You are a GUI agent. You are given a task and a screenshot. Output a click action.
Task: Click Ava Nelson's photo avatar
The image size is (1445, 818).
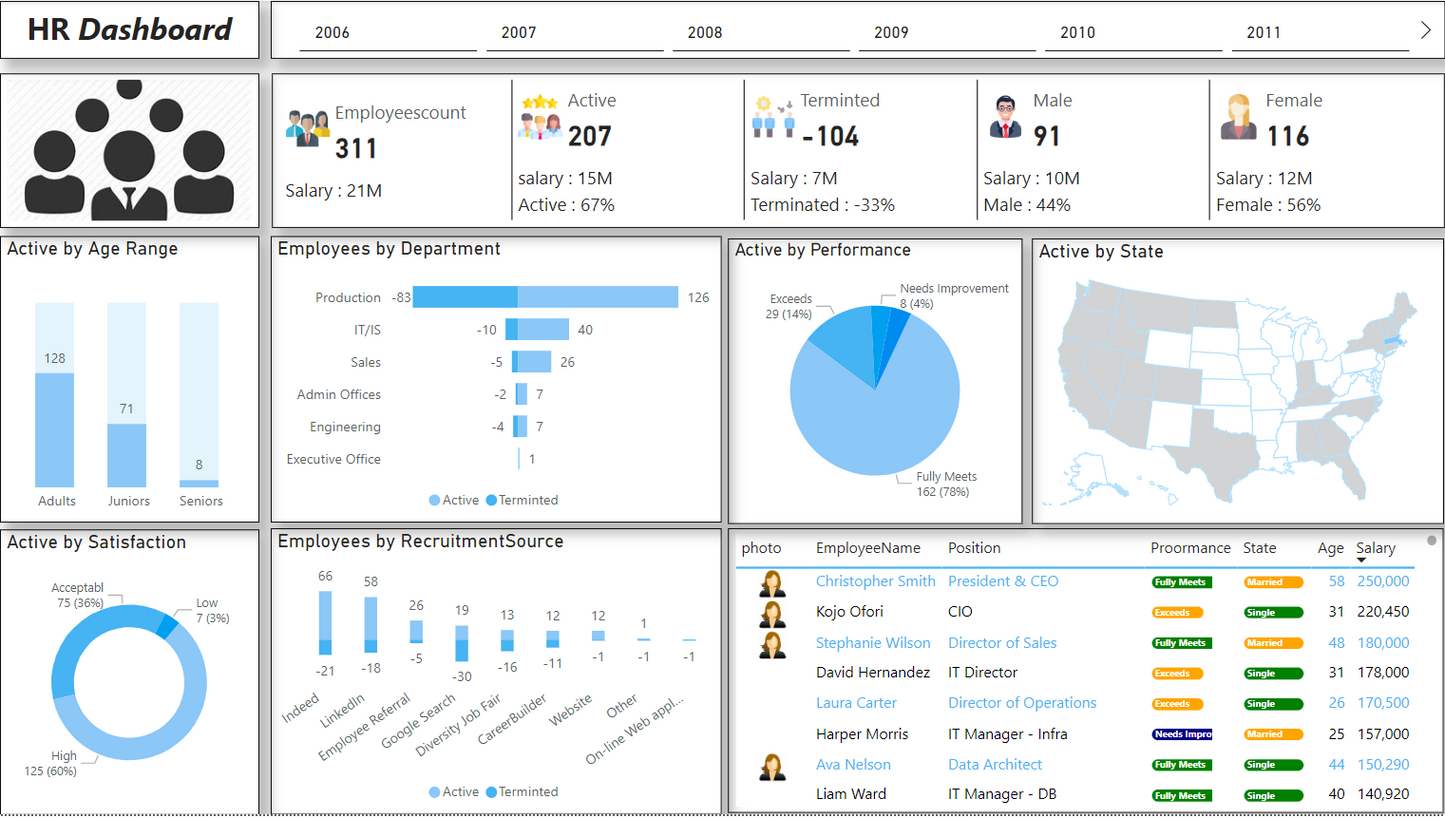771,765
